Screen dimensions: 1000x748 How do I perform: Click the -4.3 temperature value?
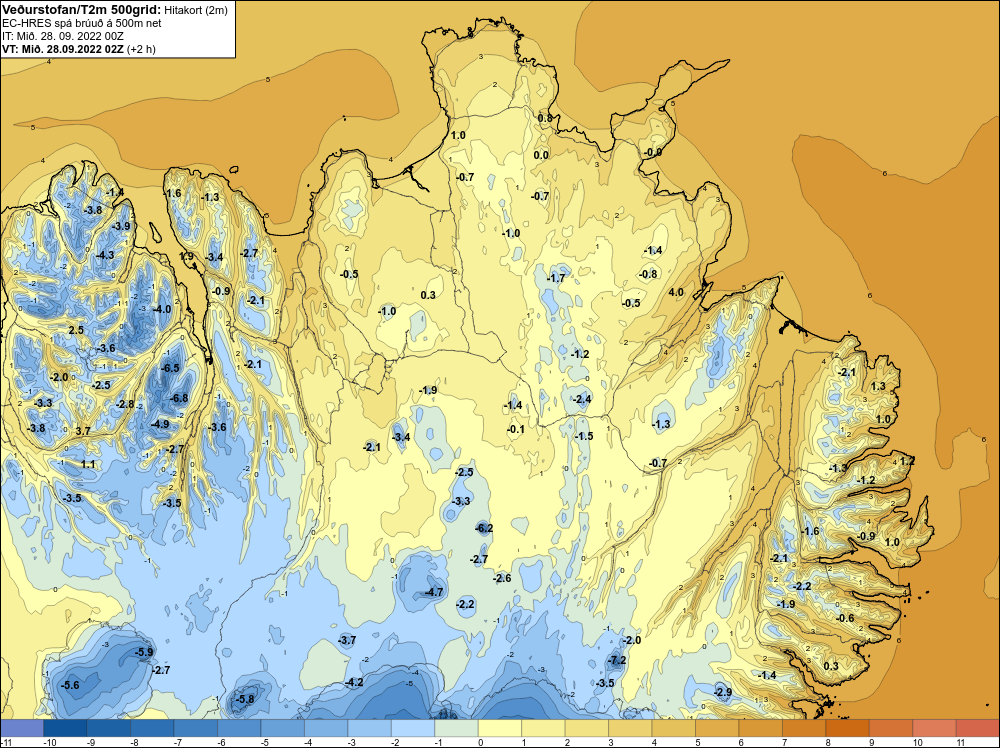105,255
